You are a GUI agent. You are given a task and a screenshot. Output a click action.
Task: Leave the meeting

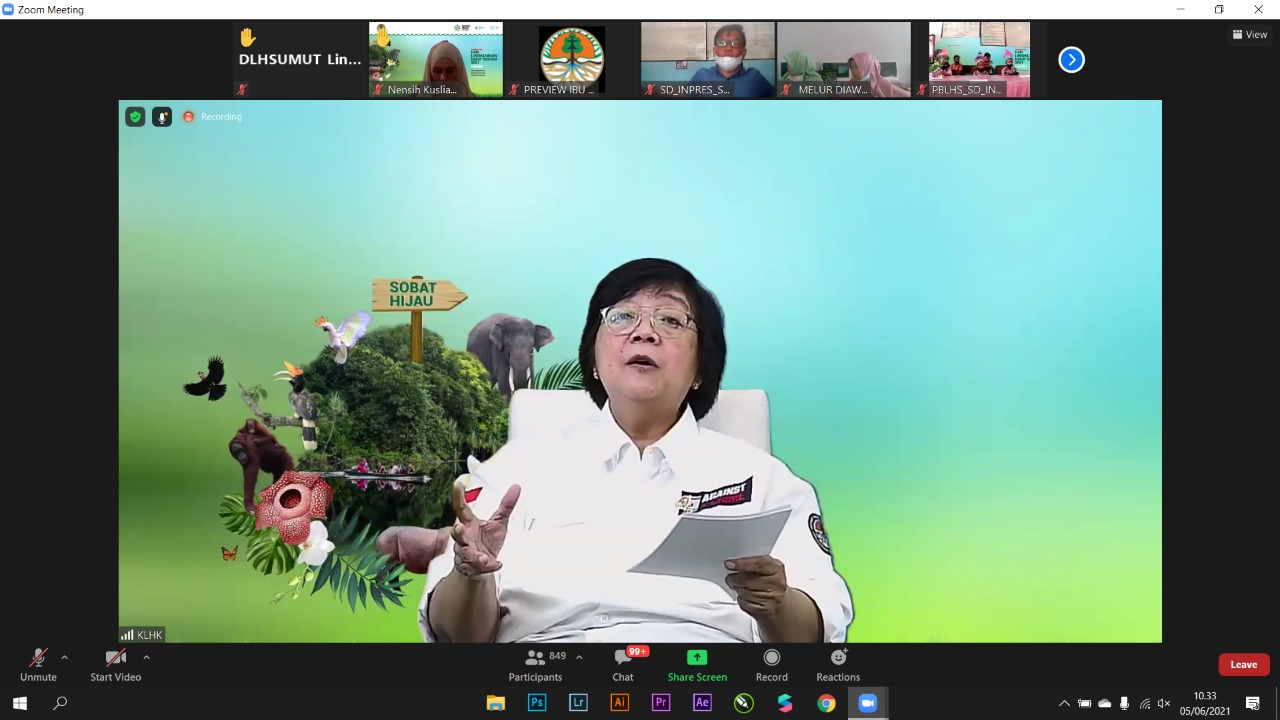coord(1243,665)
